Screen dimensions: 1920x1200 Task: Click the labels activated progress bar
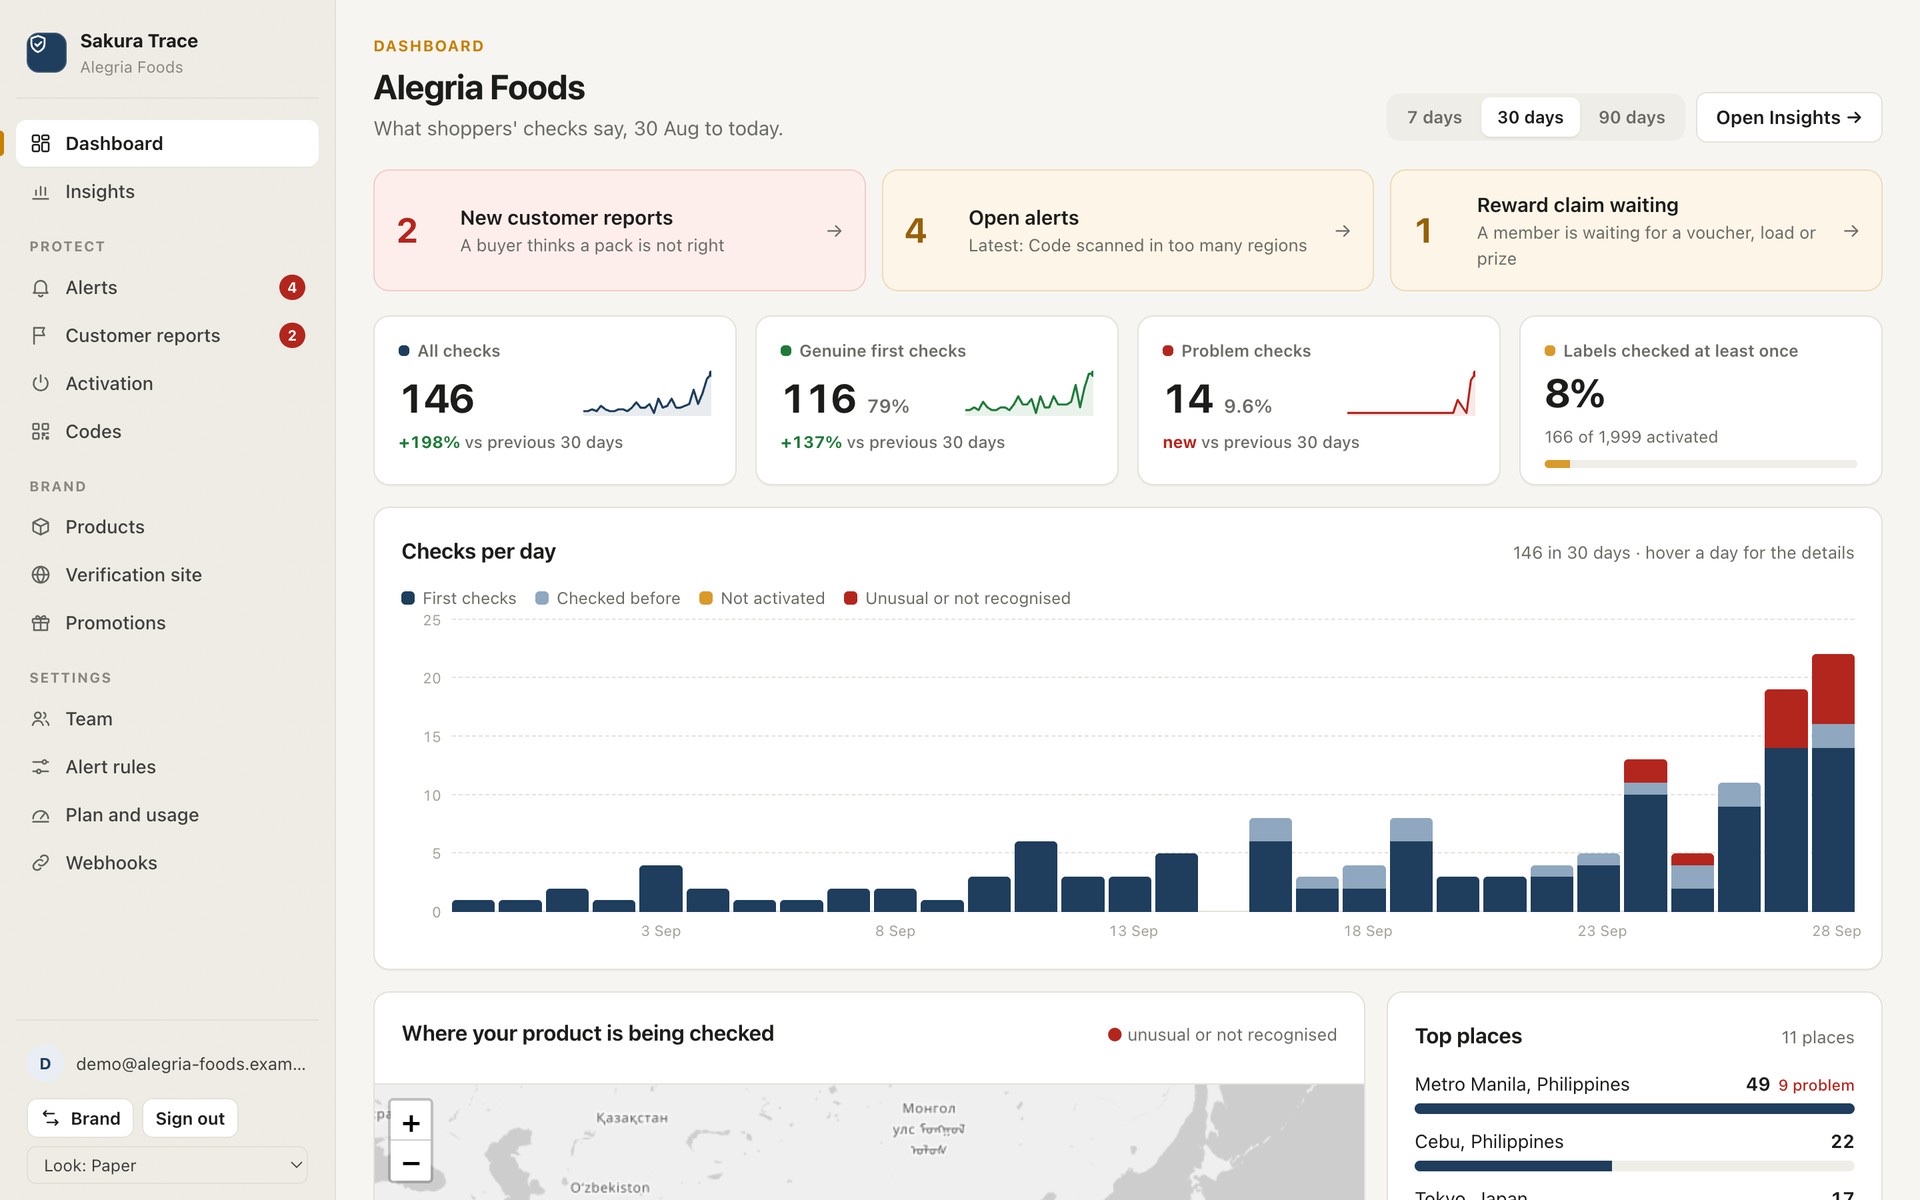[x=1700, y=464]
